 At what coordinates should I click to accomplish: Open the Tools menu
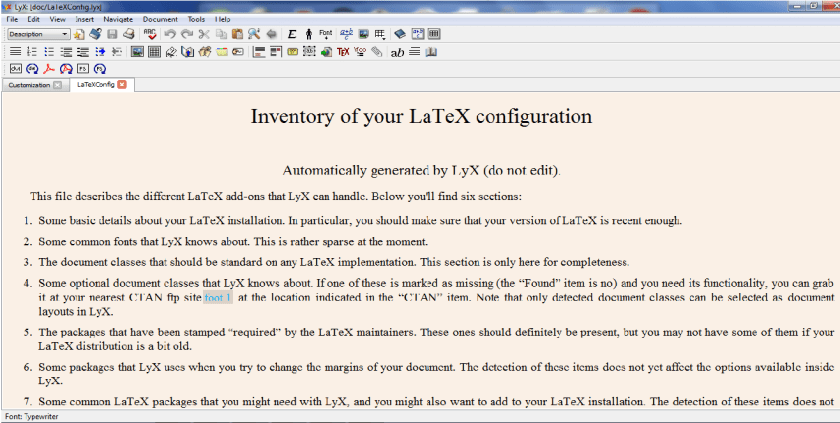point(196,19)
